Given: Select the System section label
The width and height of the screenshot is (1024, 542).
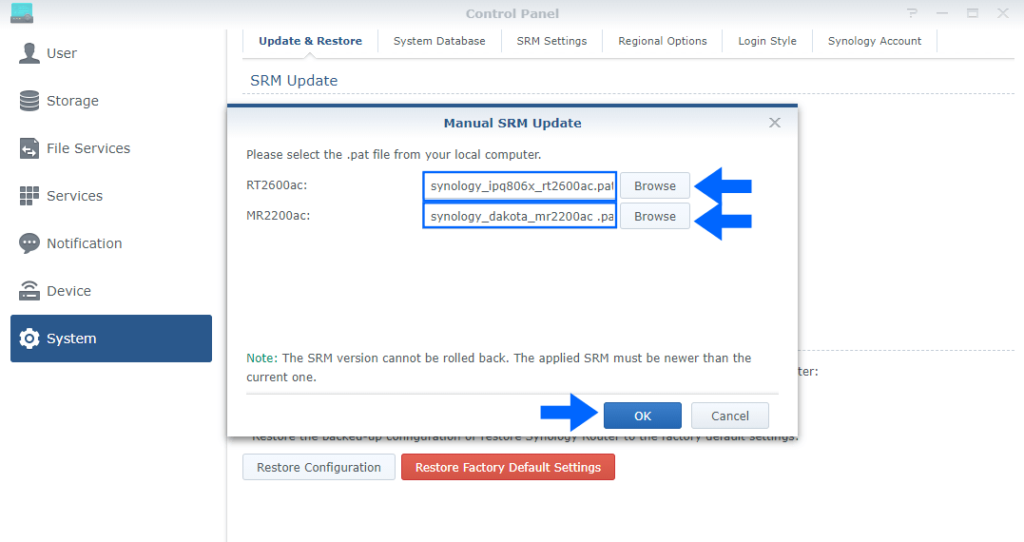Looking at the screenshot, I should [x=71, y=339].
